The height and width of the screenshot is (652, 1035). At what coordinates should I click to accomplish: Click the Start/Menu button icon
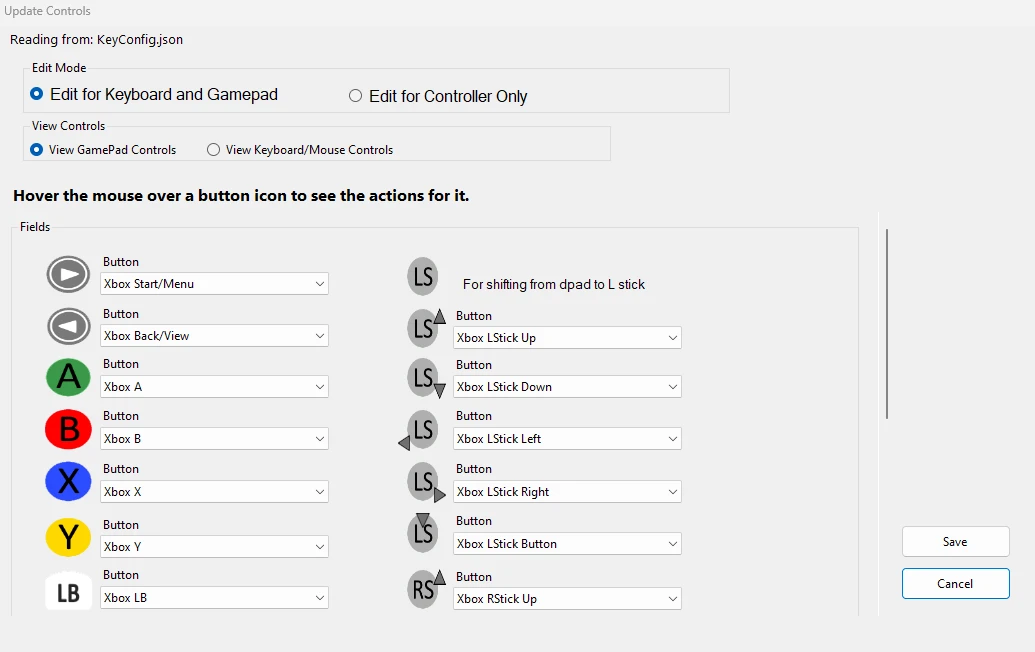point(68,275)
